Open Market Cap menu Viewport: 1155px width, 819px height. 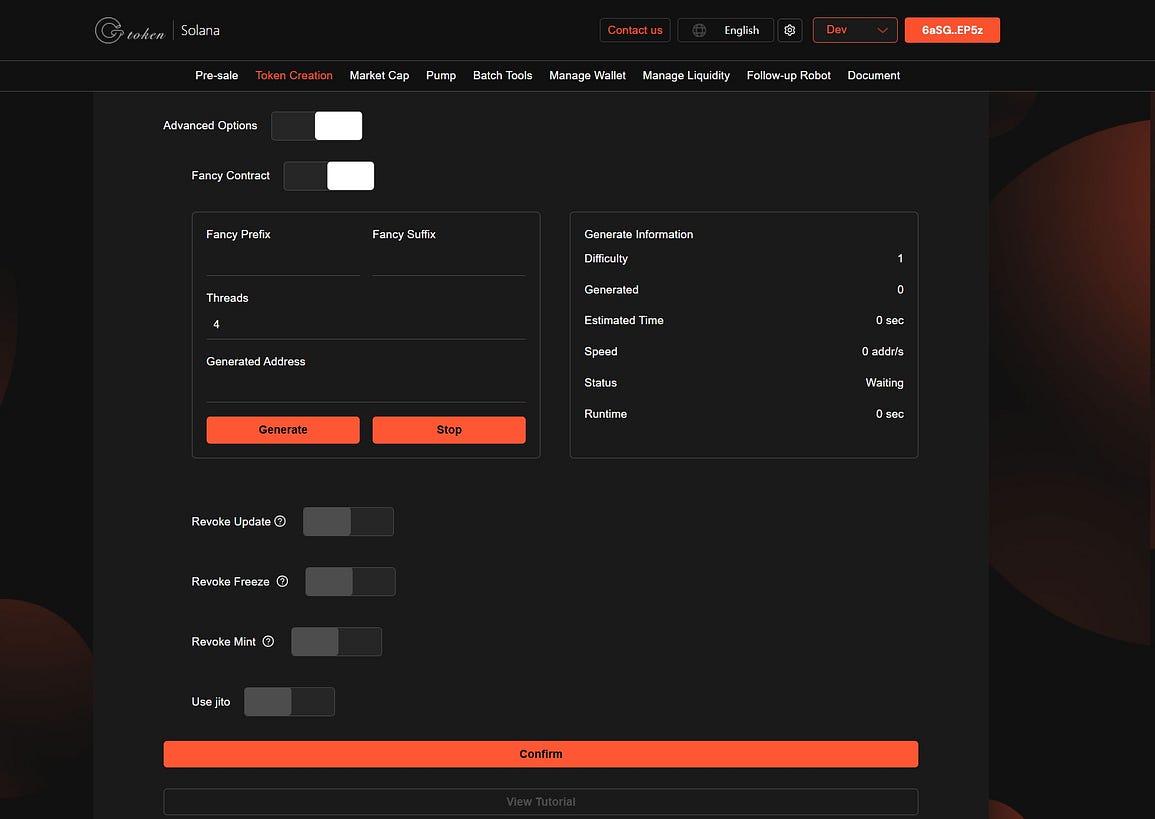click(379, 75)
